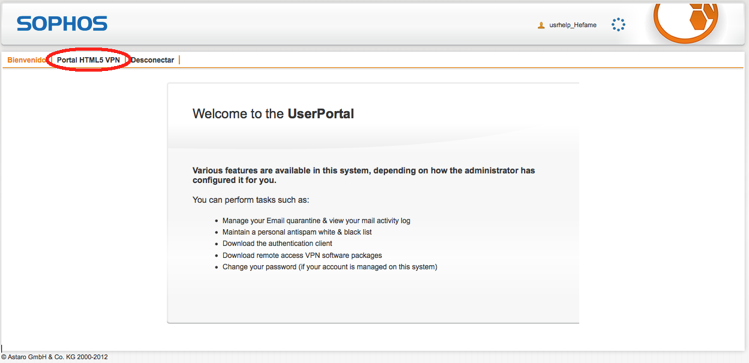This screenshot has height=363, width=749.
Task: Click the word UserPortal in the heading
Action: tap(321, 114)
